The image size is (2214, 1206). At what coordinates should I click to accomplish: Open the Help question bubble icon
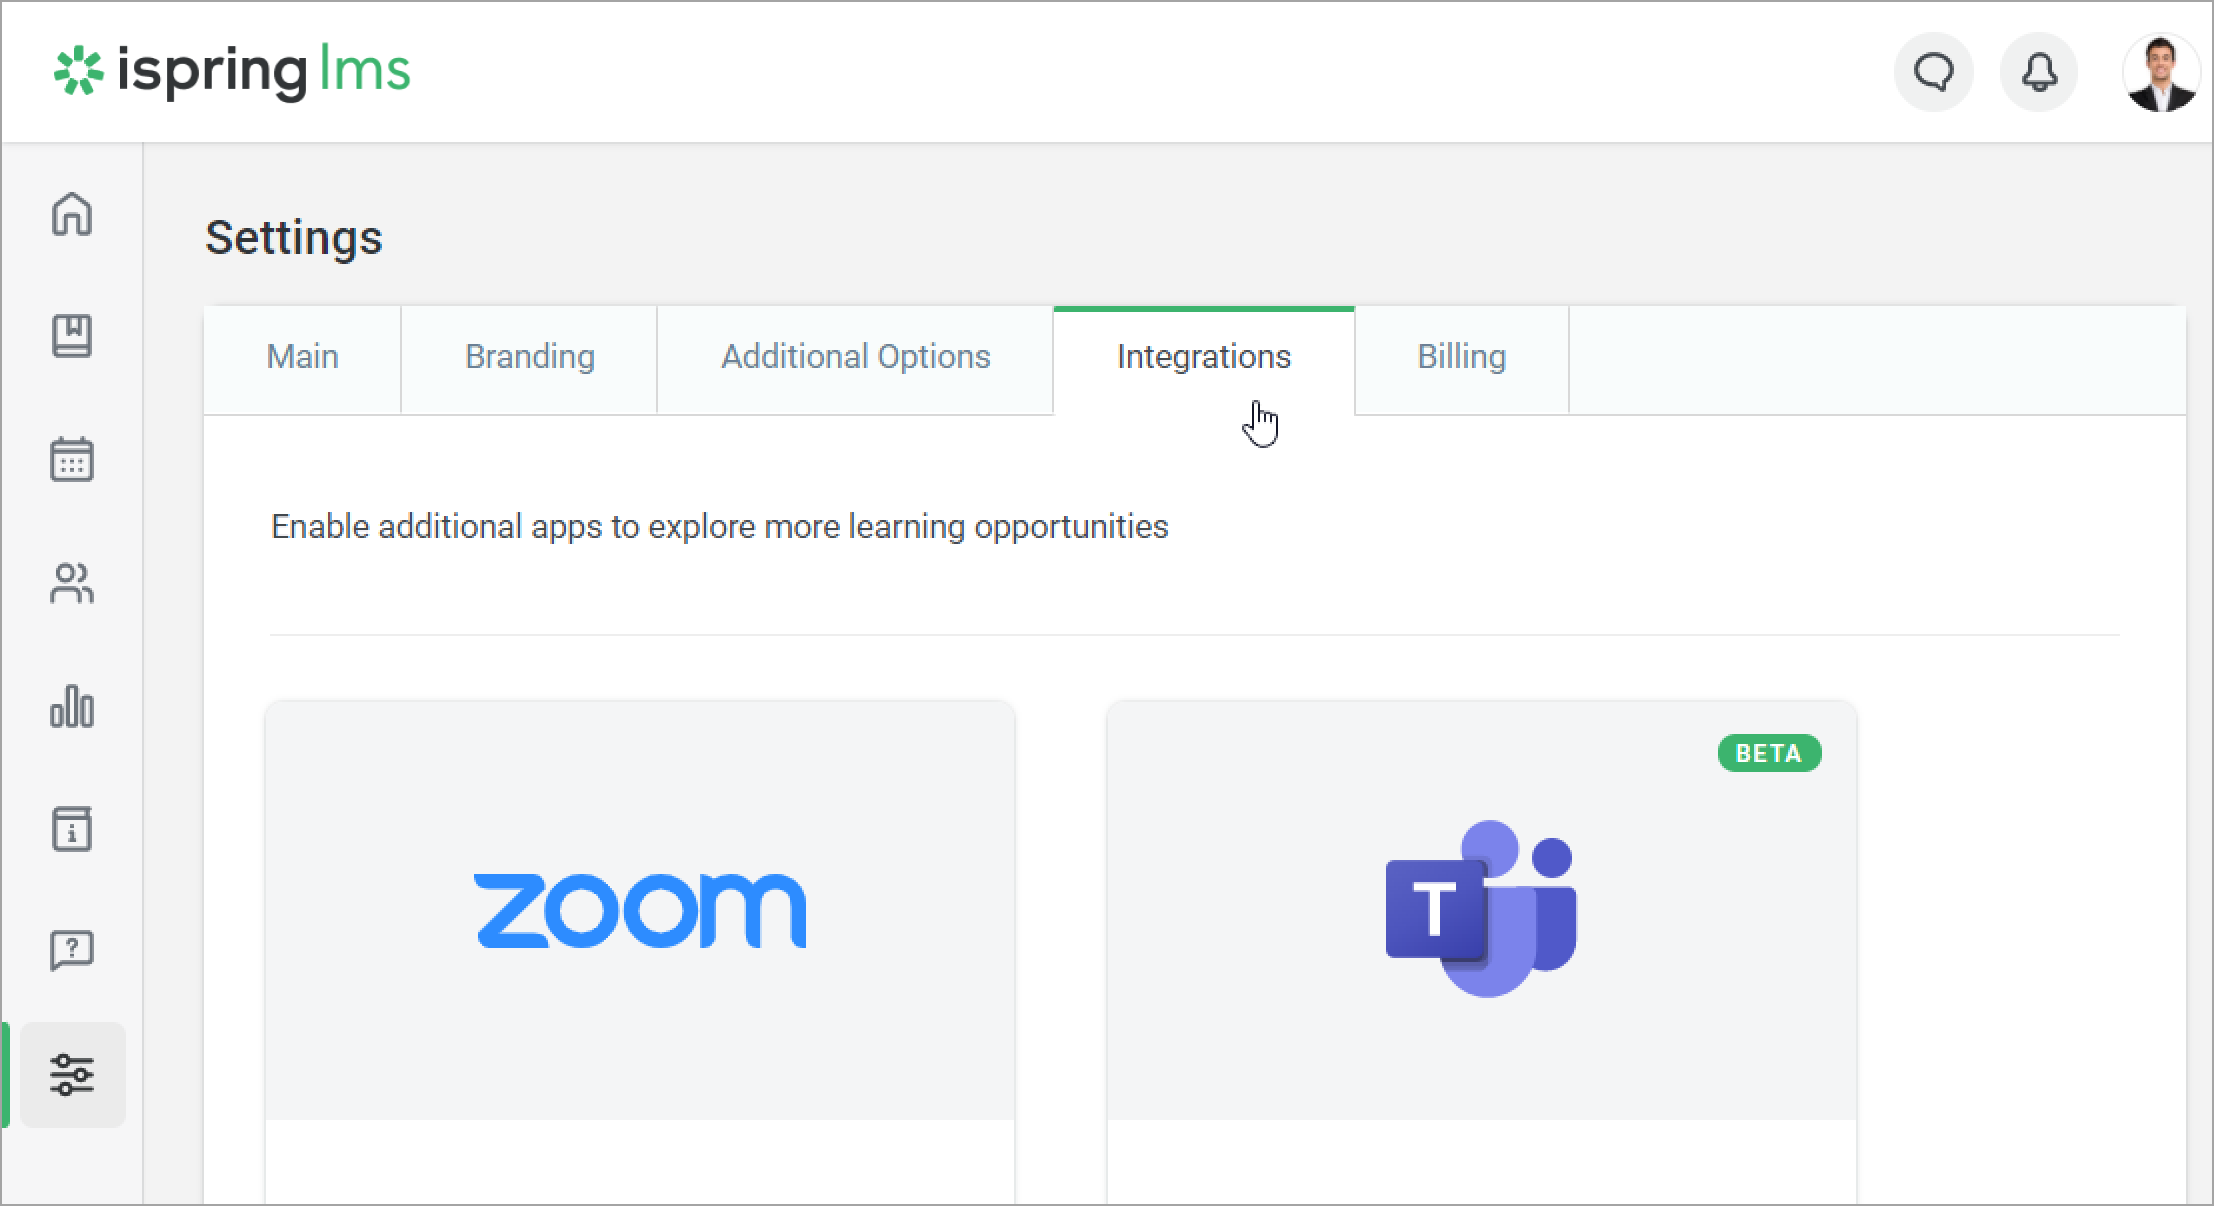[x=72, y=951]
